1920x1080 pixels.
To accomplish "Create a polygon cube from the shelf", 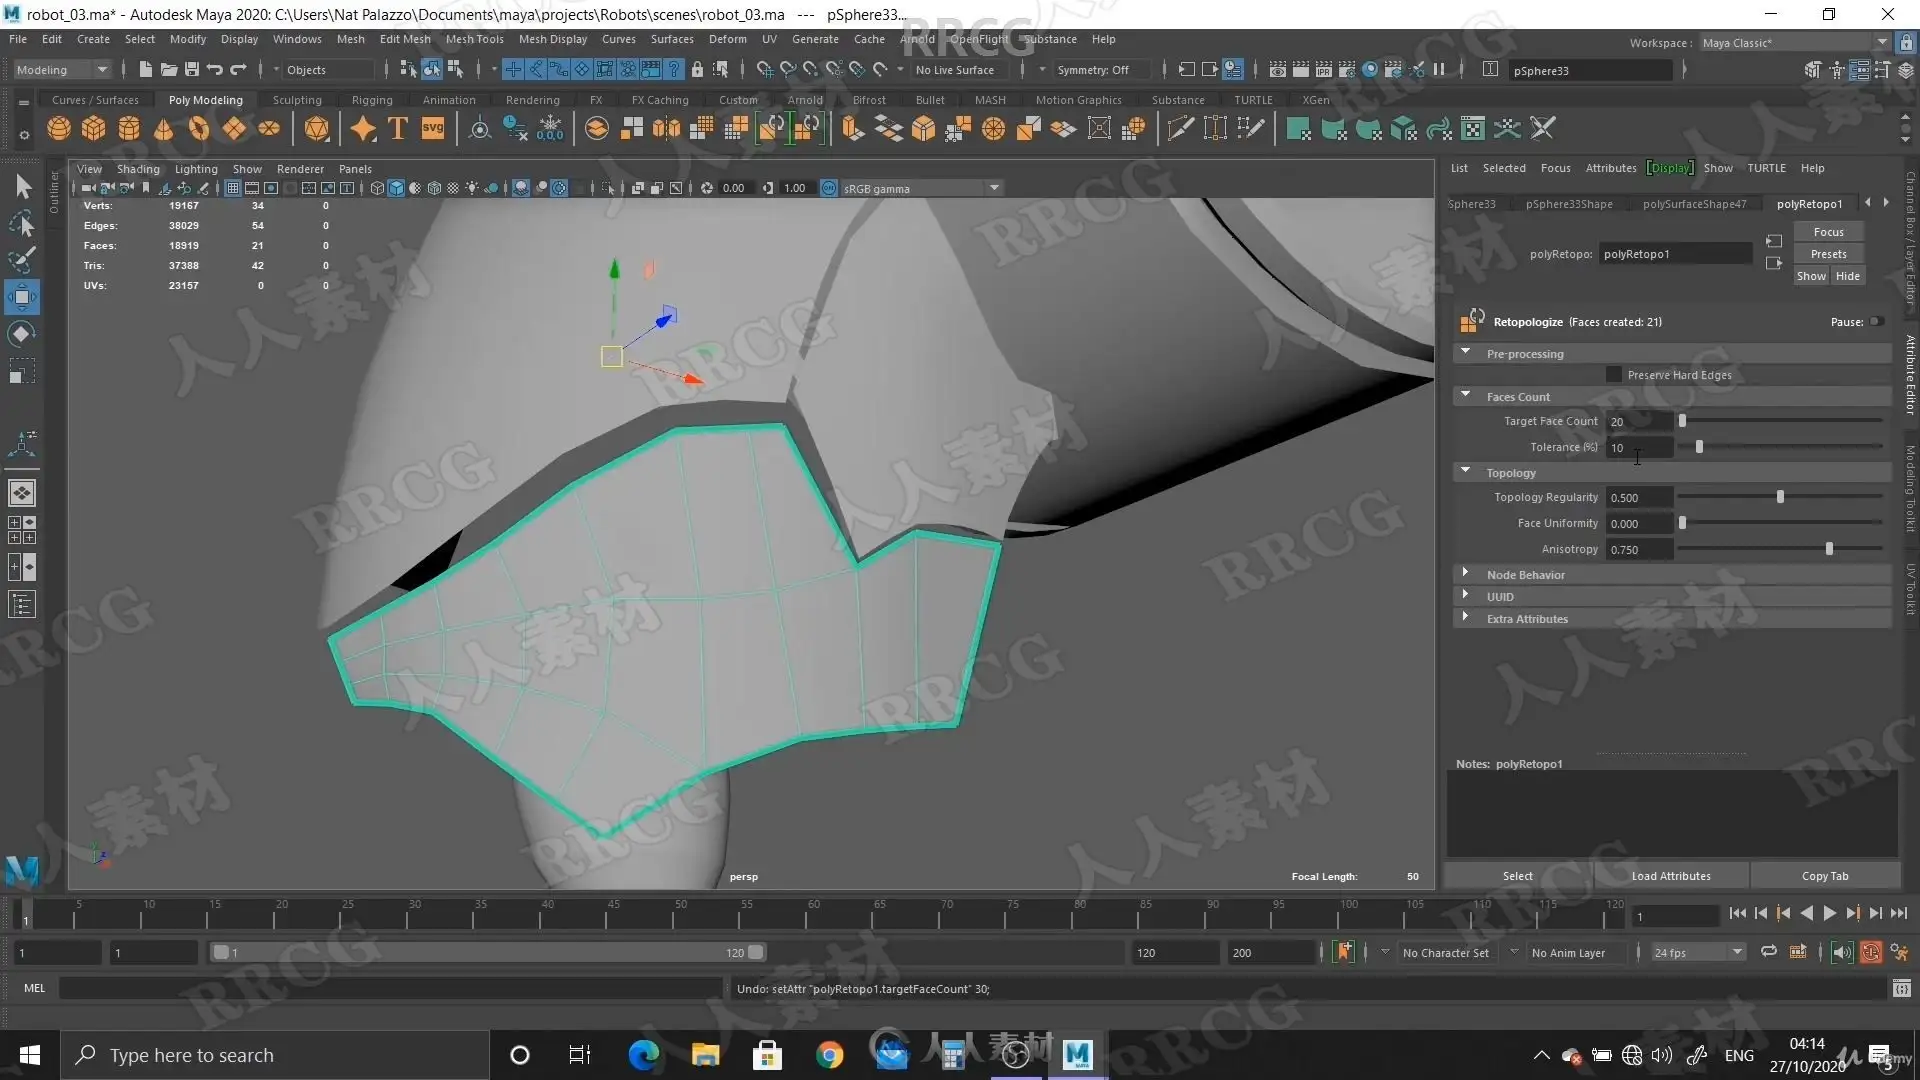I will pos(94,129).
